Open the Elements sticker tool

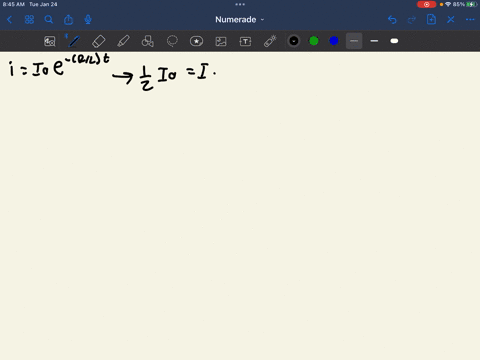click(196, 41)
